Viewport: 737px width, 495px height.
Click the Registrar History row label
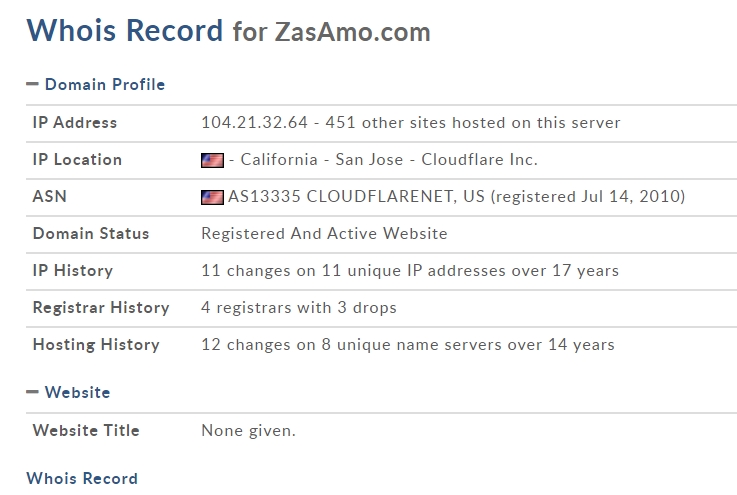pyautogui.click(x=101, y=308)
